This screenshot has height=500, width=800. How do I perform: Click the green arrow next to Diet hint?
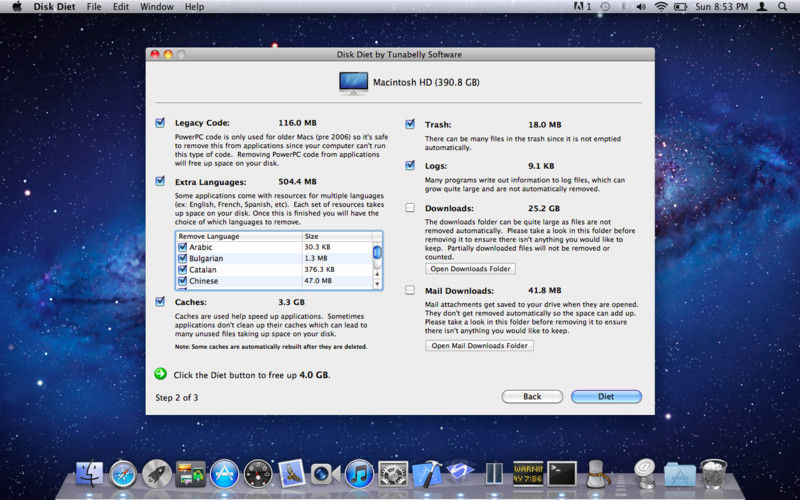pyautogui.click(x=161, y=374)
